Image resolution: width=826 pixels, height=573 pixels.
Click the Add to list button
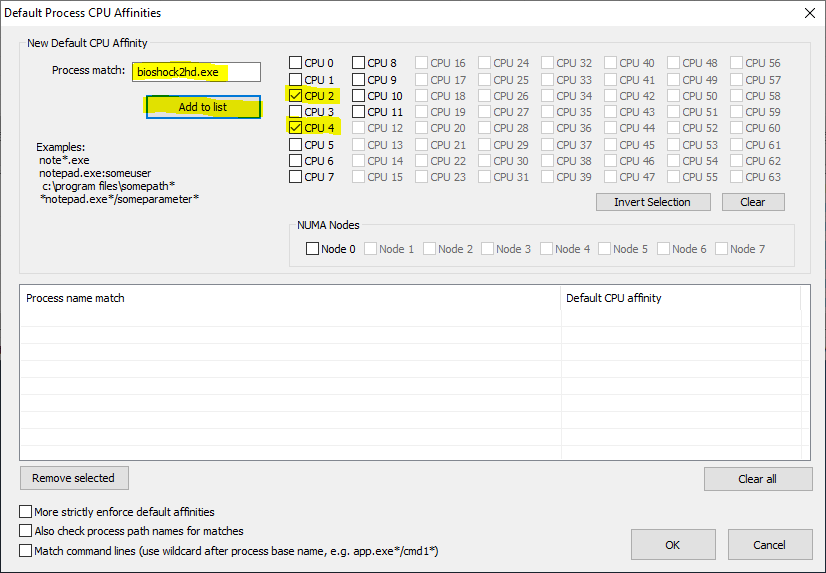[203, 107]
